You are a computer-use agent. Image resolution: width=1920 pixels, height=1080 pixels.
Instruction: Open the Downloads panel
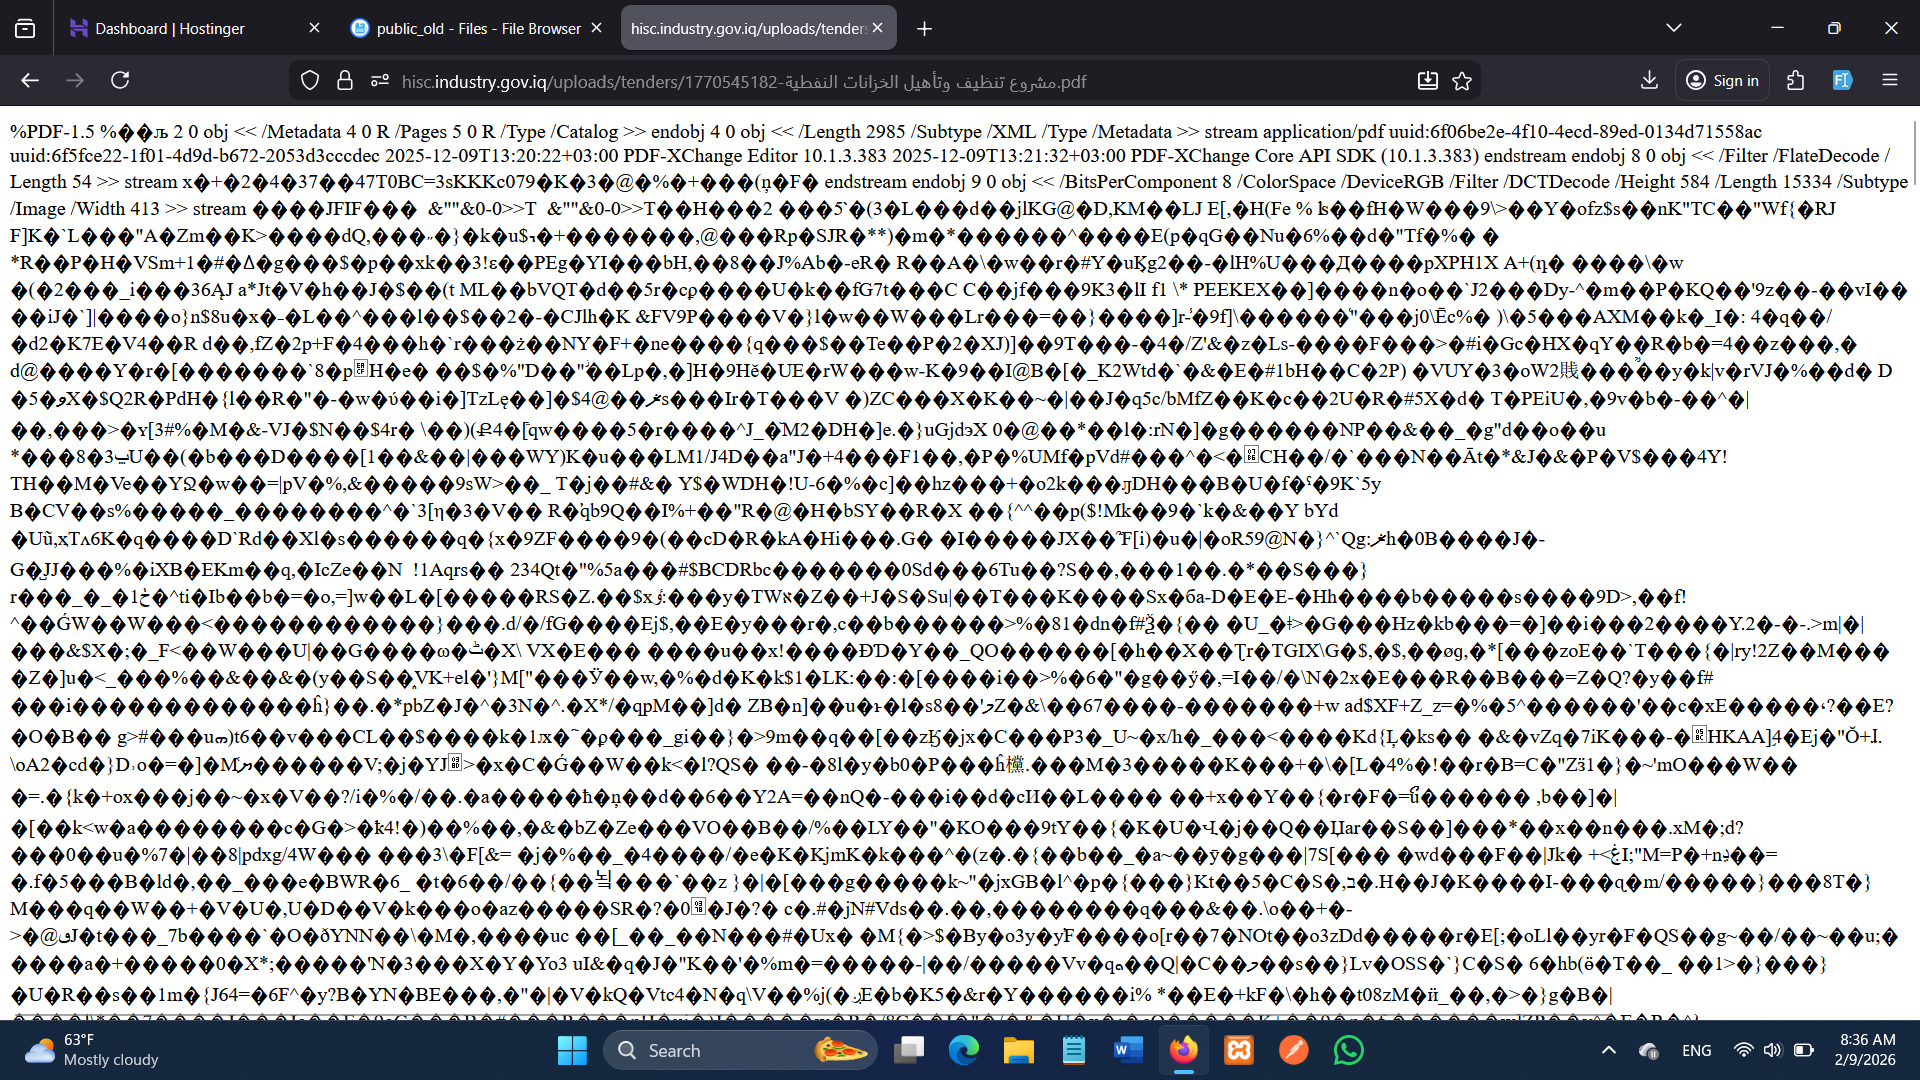click(1649, 80)
